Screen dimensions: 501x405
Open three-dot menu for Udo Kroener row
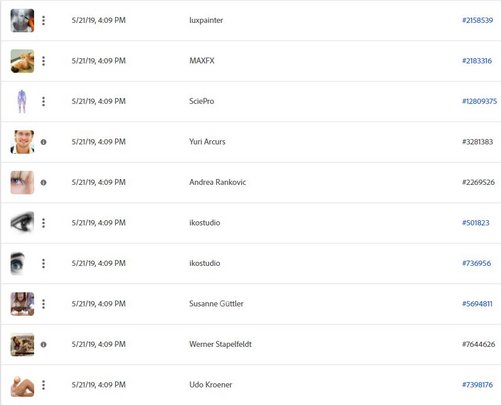click(x=43, y=385)
